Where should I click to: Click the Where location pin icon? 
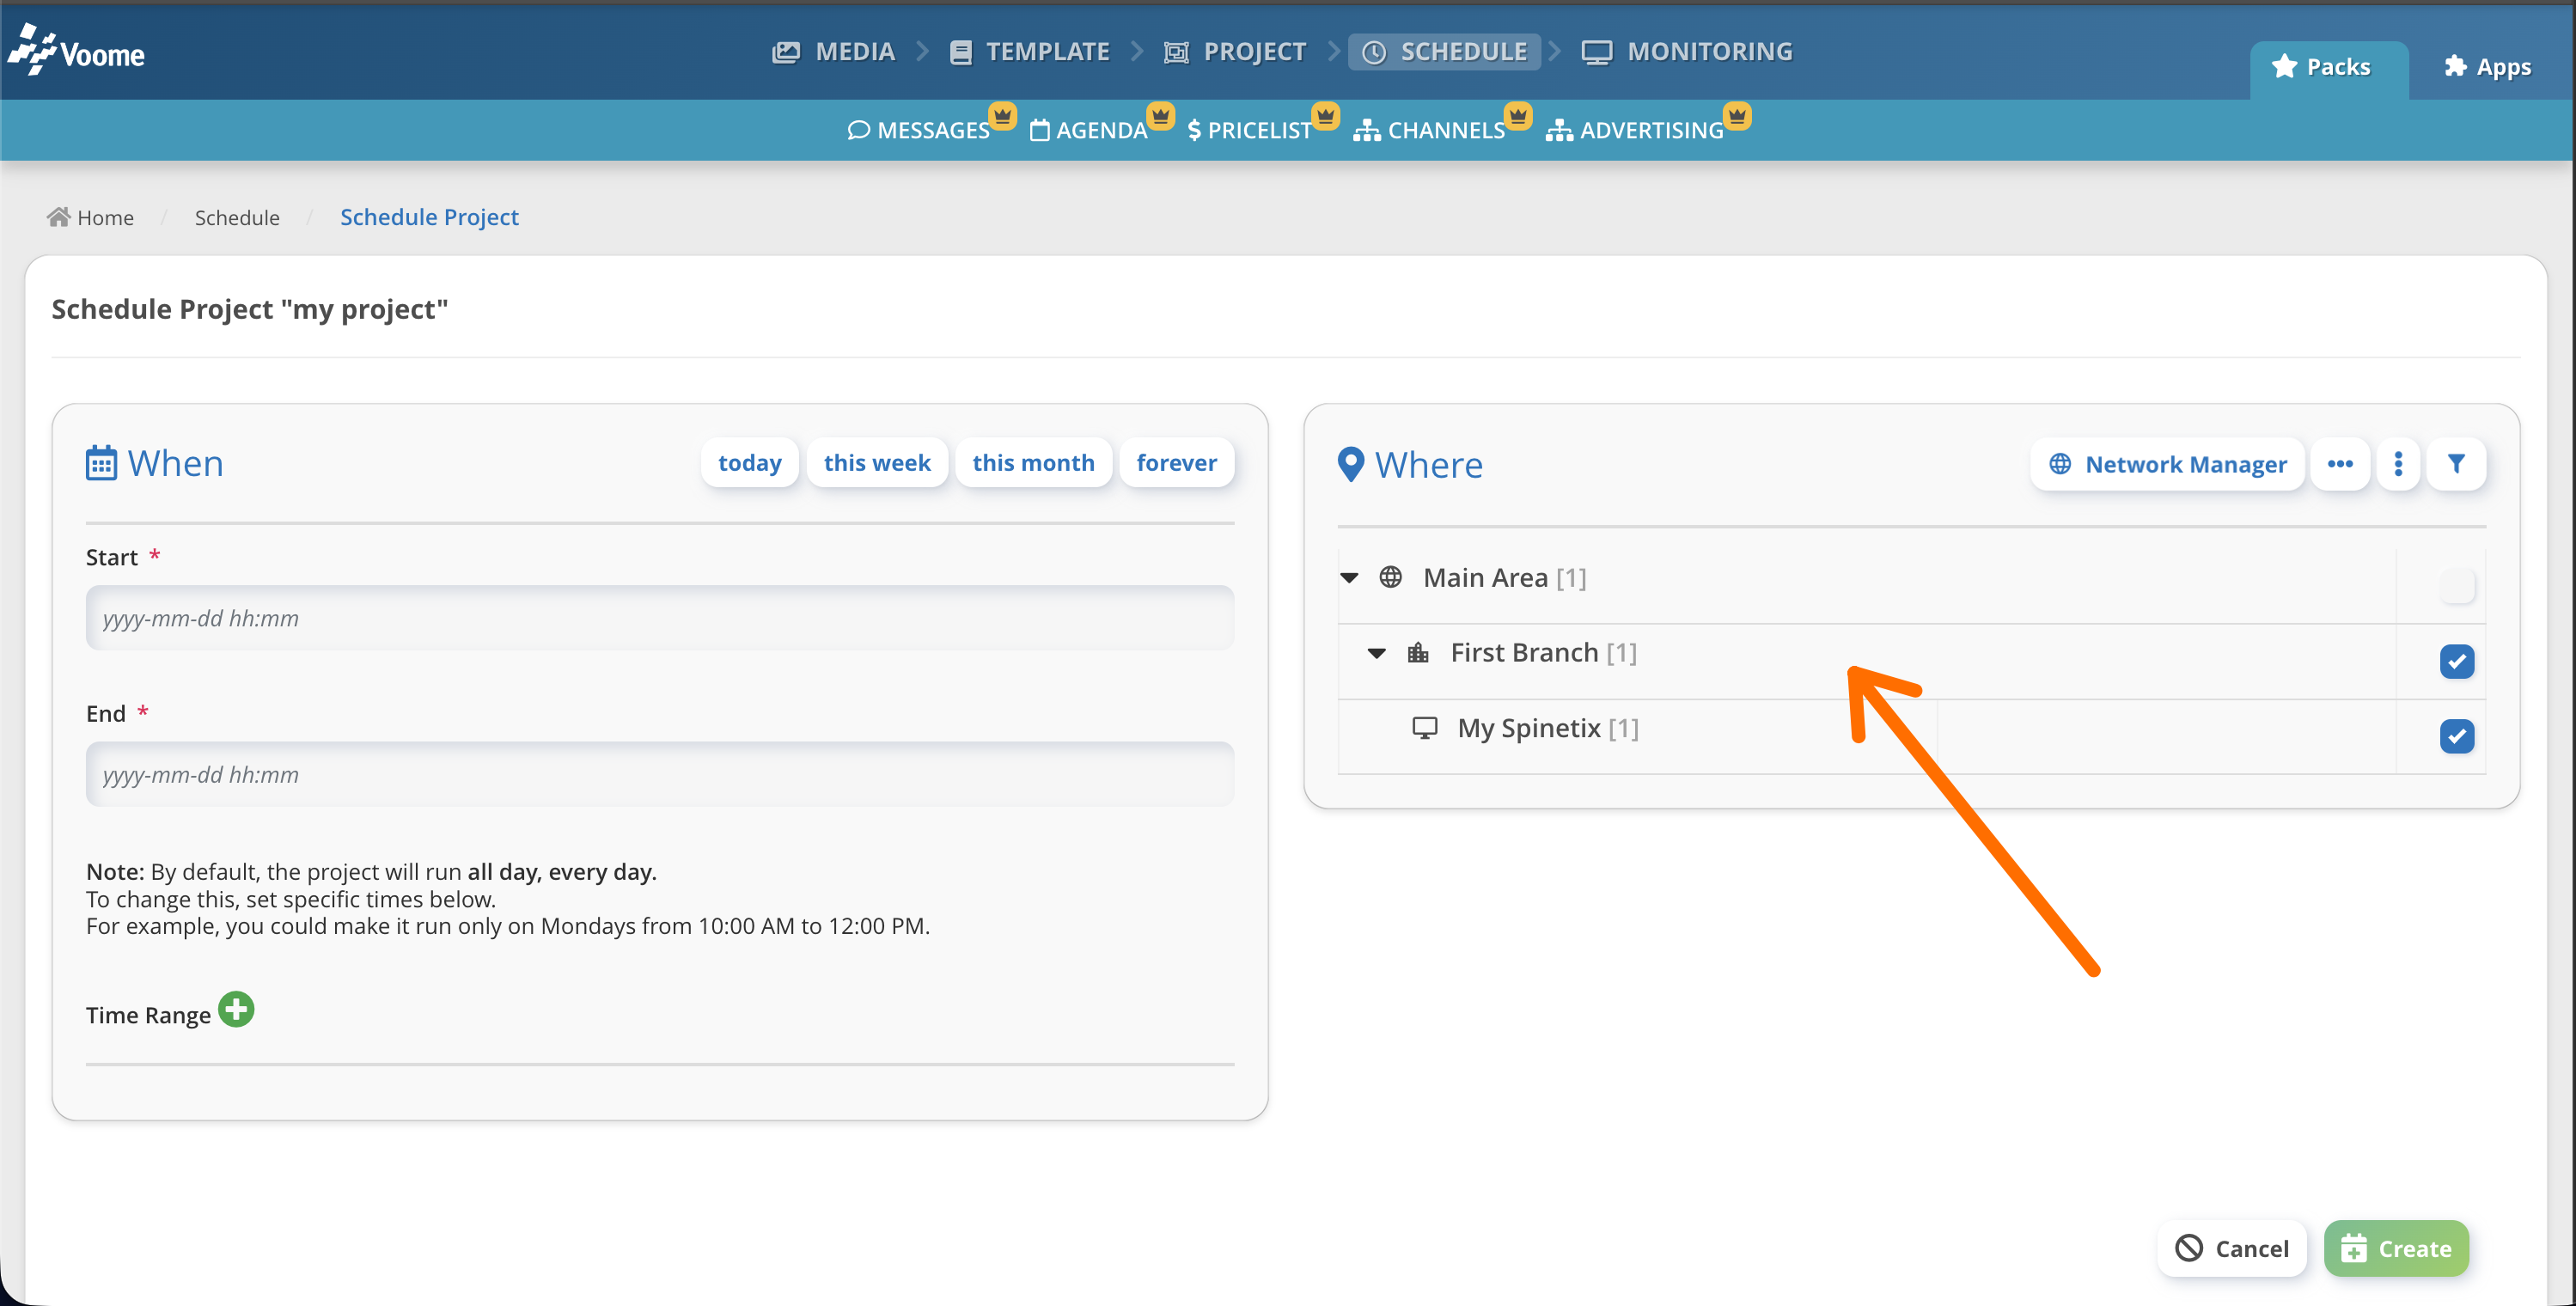pos(1350,464)
